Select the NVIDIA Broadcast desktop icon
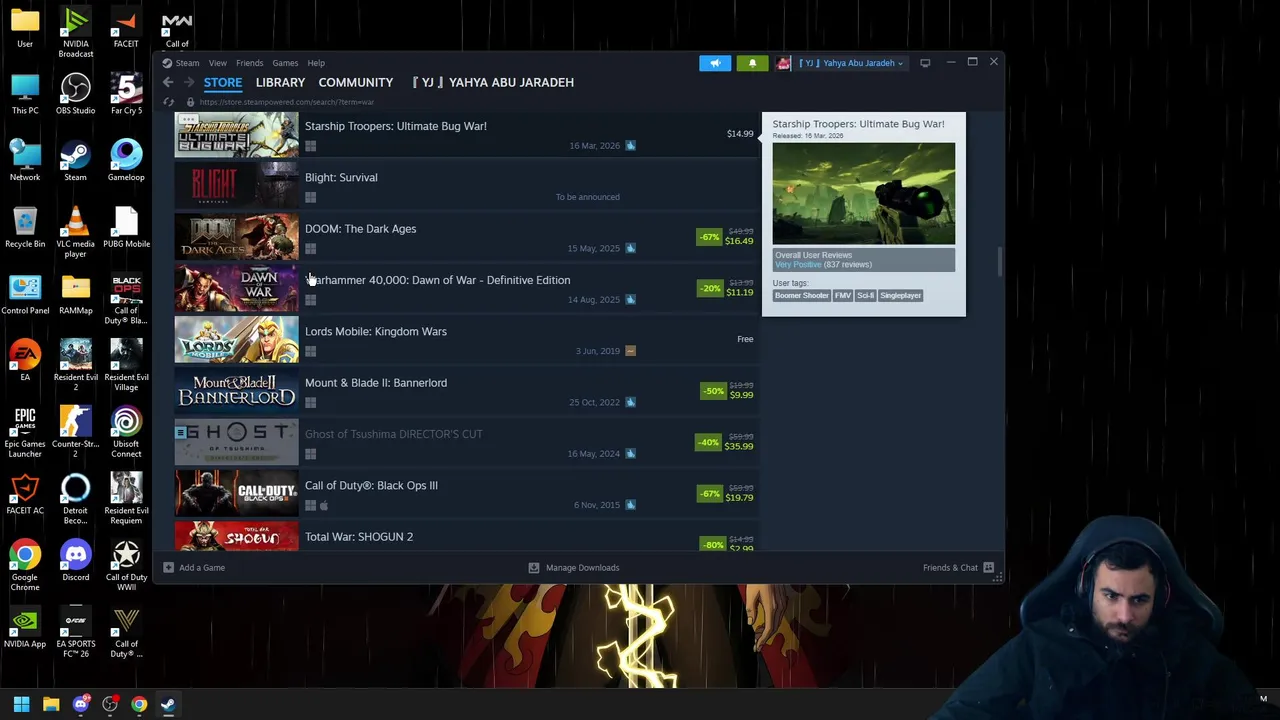This screenshot has height=720, width=1280. 75,32
